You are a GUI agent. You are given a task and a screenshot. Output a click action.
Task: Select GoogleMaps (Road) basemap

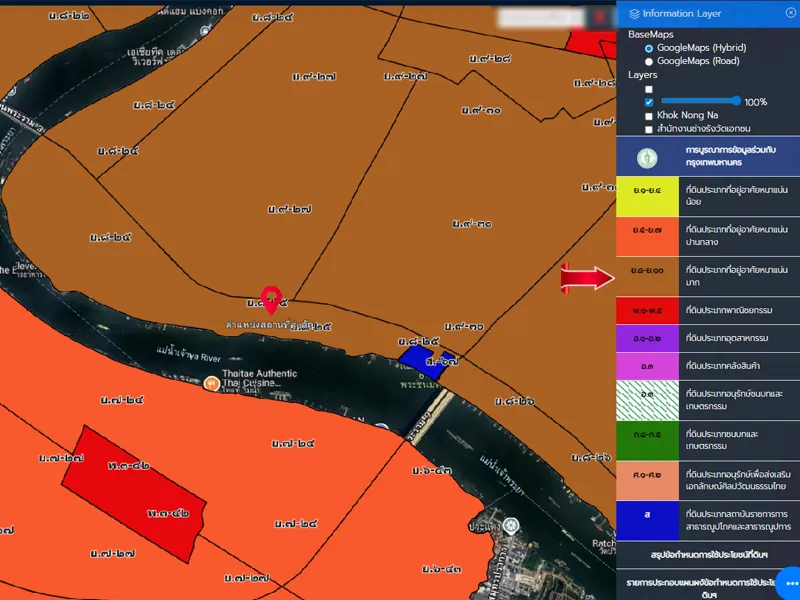click(649, 61)
